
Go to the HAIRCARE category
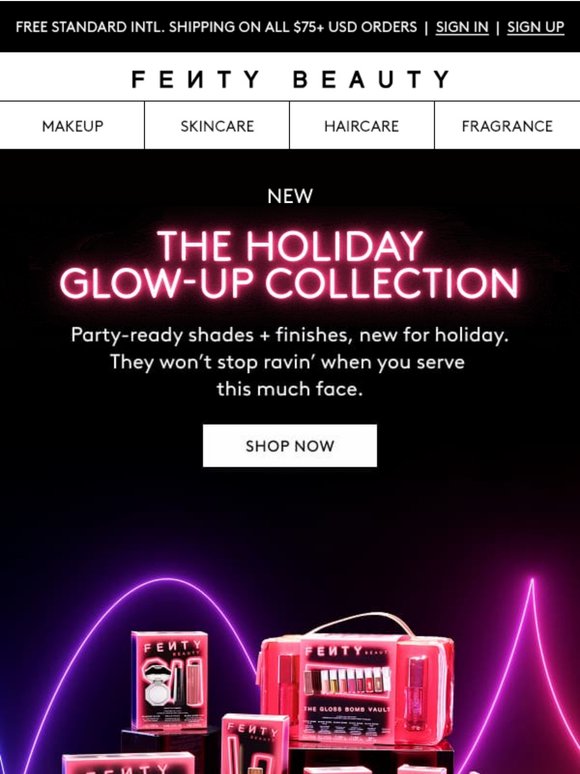point(361,126)
